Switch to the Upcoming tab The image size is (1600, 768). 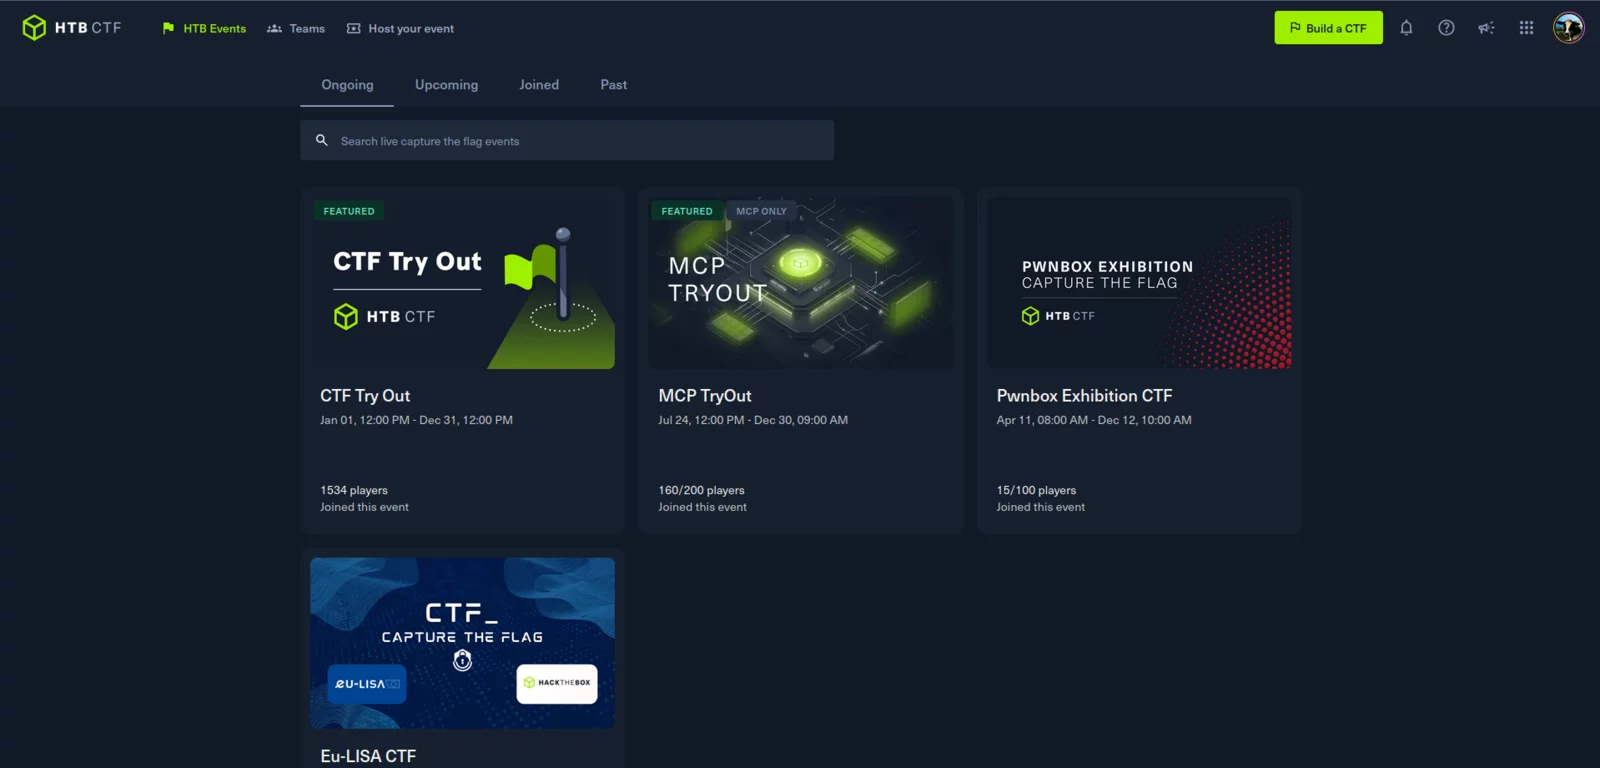coord(446,85)
